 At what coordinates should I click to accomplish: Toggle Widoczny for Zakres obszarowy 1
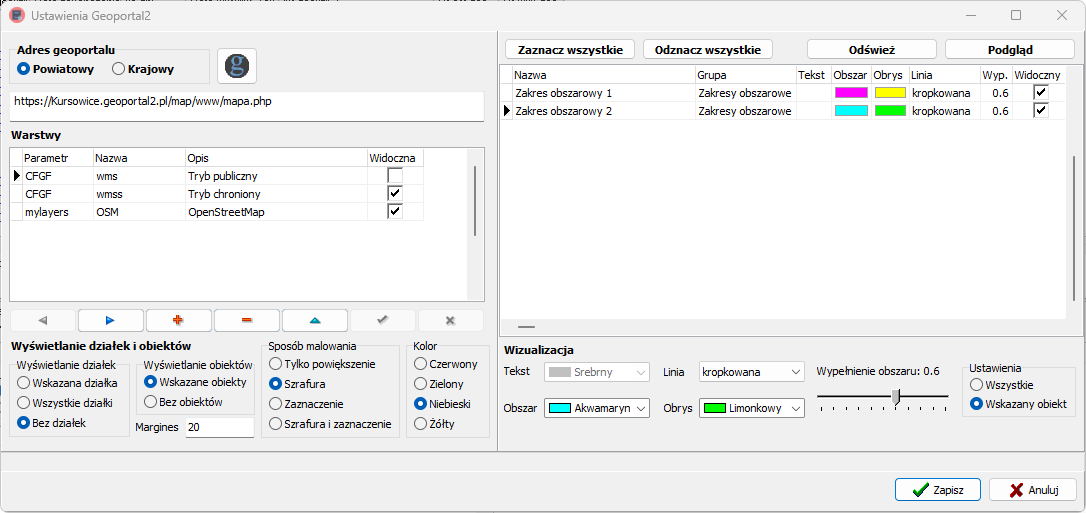[1040, 92]
